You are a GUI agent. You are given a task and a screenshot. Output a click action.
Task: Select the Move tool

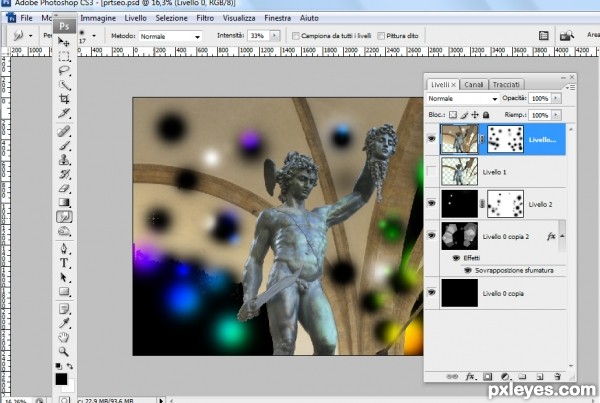click(64, 42)
